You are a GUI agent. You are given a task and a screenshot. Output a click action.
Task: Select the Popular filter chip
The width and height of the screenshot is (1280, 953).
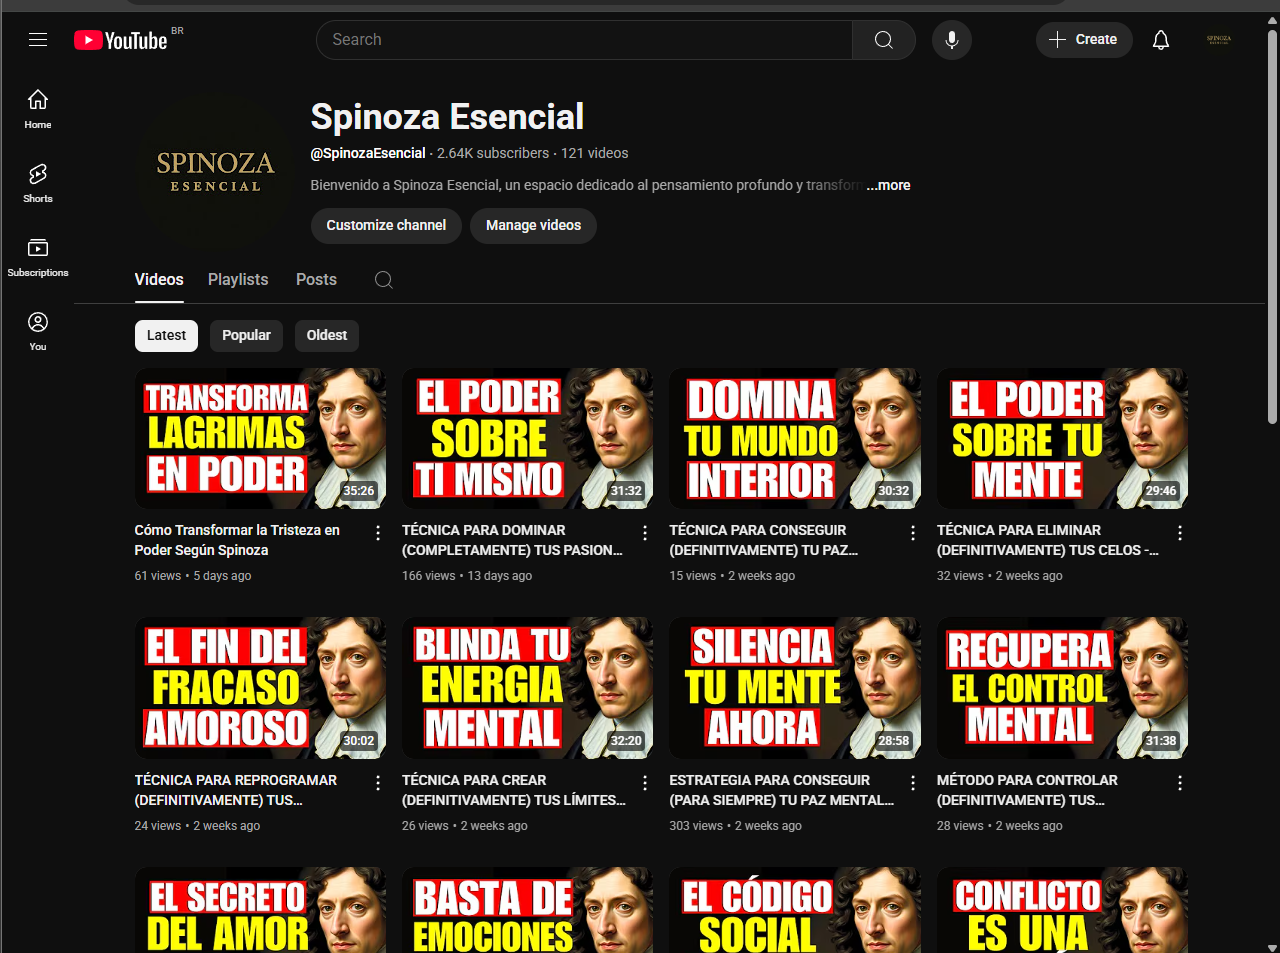pos(246,336)
